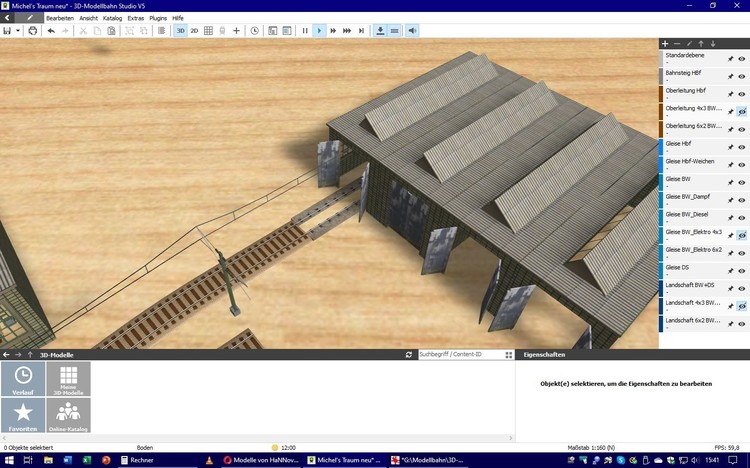Toggle sound with the speaker icon
Viewport: 750px width, 468px height.
coord(413,31)
